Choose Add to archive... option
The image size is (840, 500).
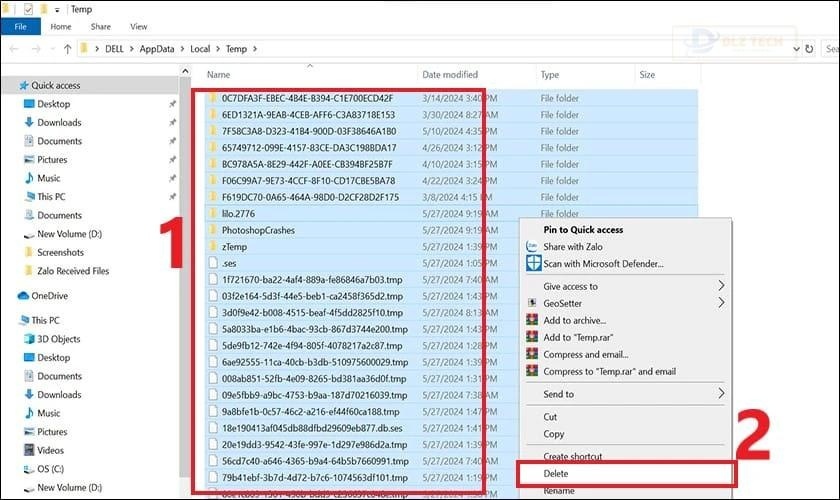pos(574,320)
